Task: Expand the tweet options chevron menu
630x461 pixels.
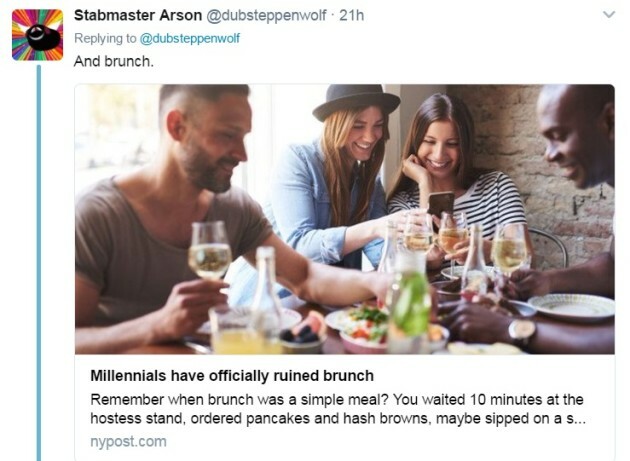Action: tap(609, 15)
